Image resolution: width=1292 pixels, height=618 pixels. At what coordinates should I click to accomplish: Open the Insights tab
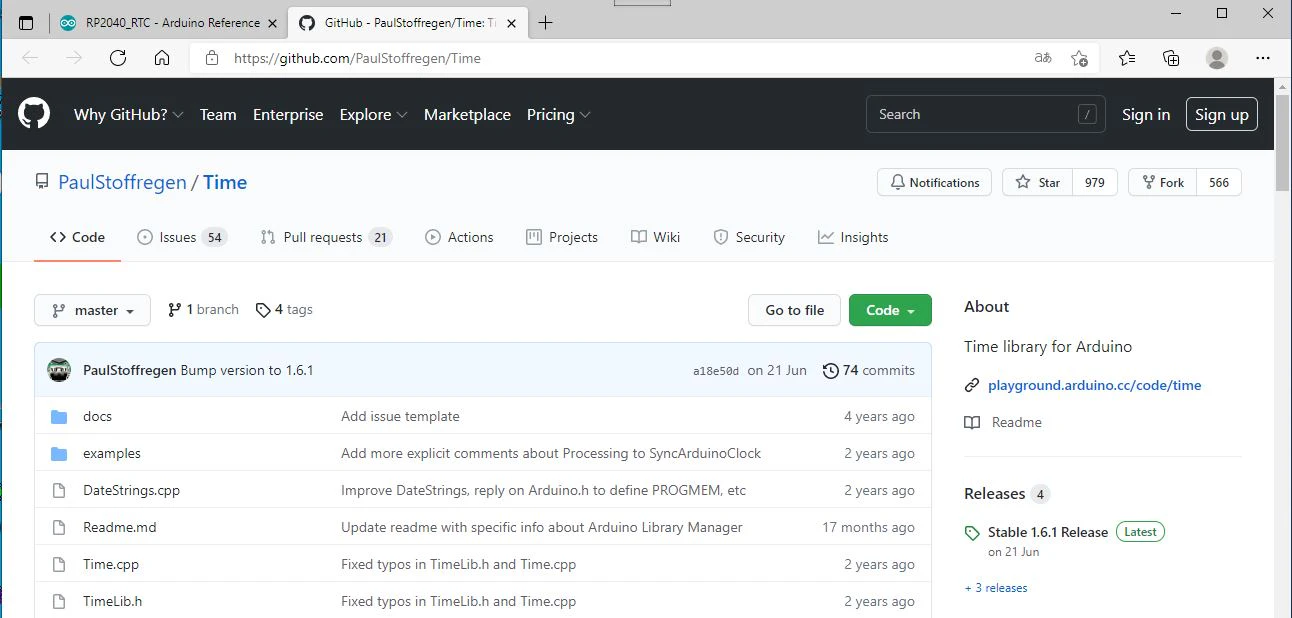[853, 237]
